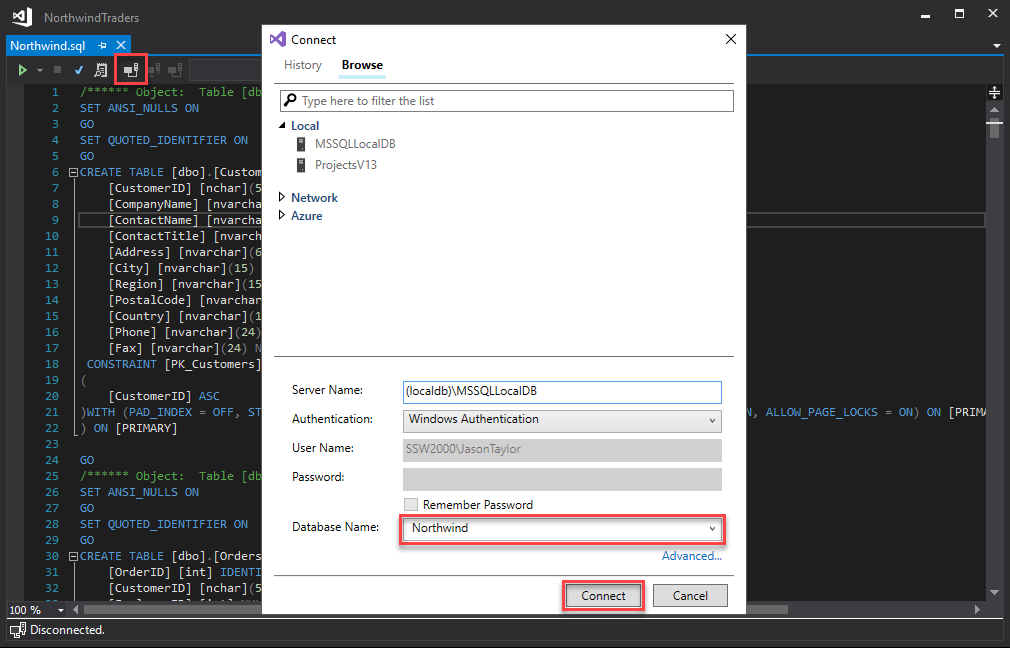Click the blue Parse checkmark icon
This screenshot has height=648, width=1010.
coord(79,70)
